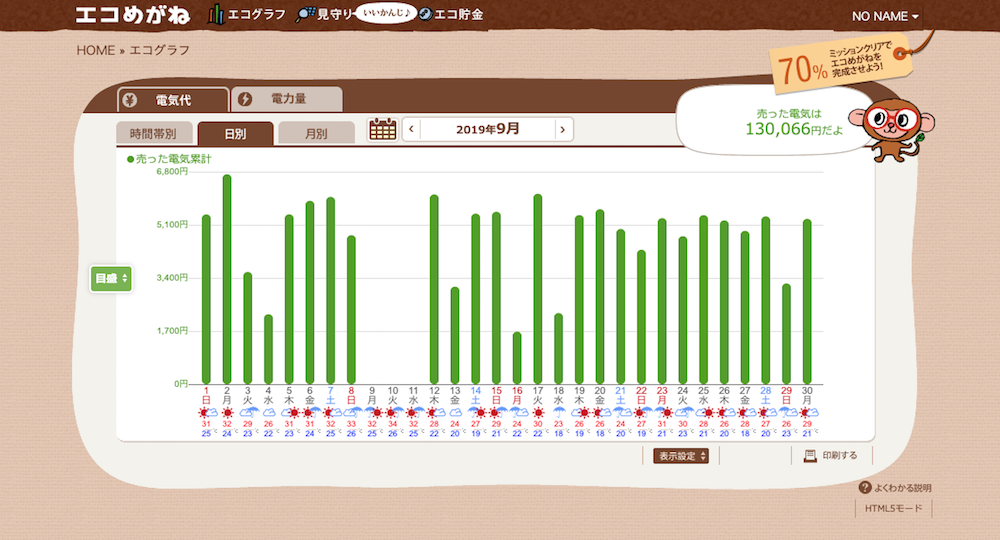
Task: Click the printer icon beside 印刷する
Action: tap(810, 455)
